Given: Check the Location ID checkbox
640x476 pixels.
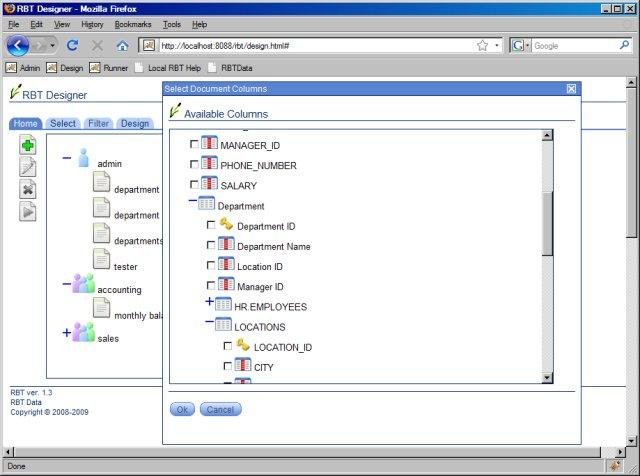Looking at the screenshot, I should pyautogui.click(x=211, y=265).
